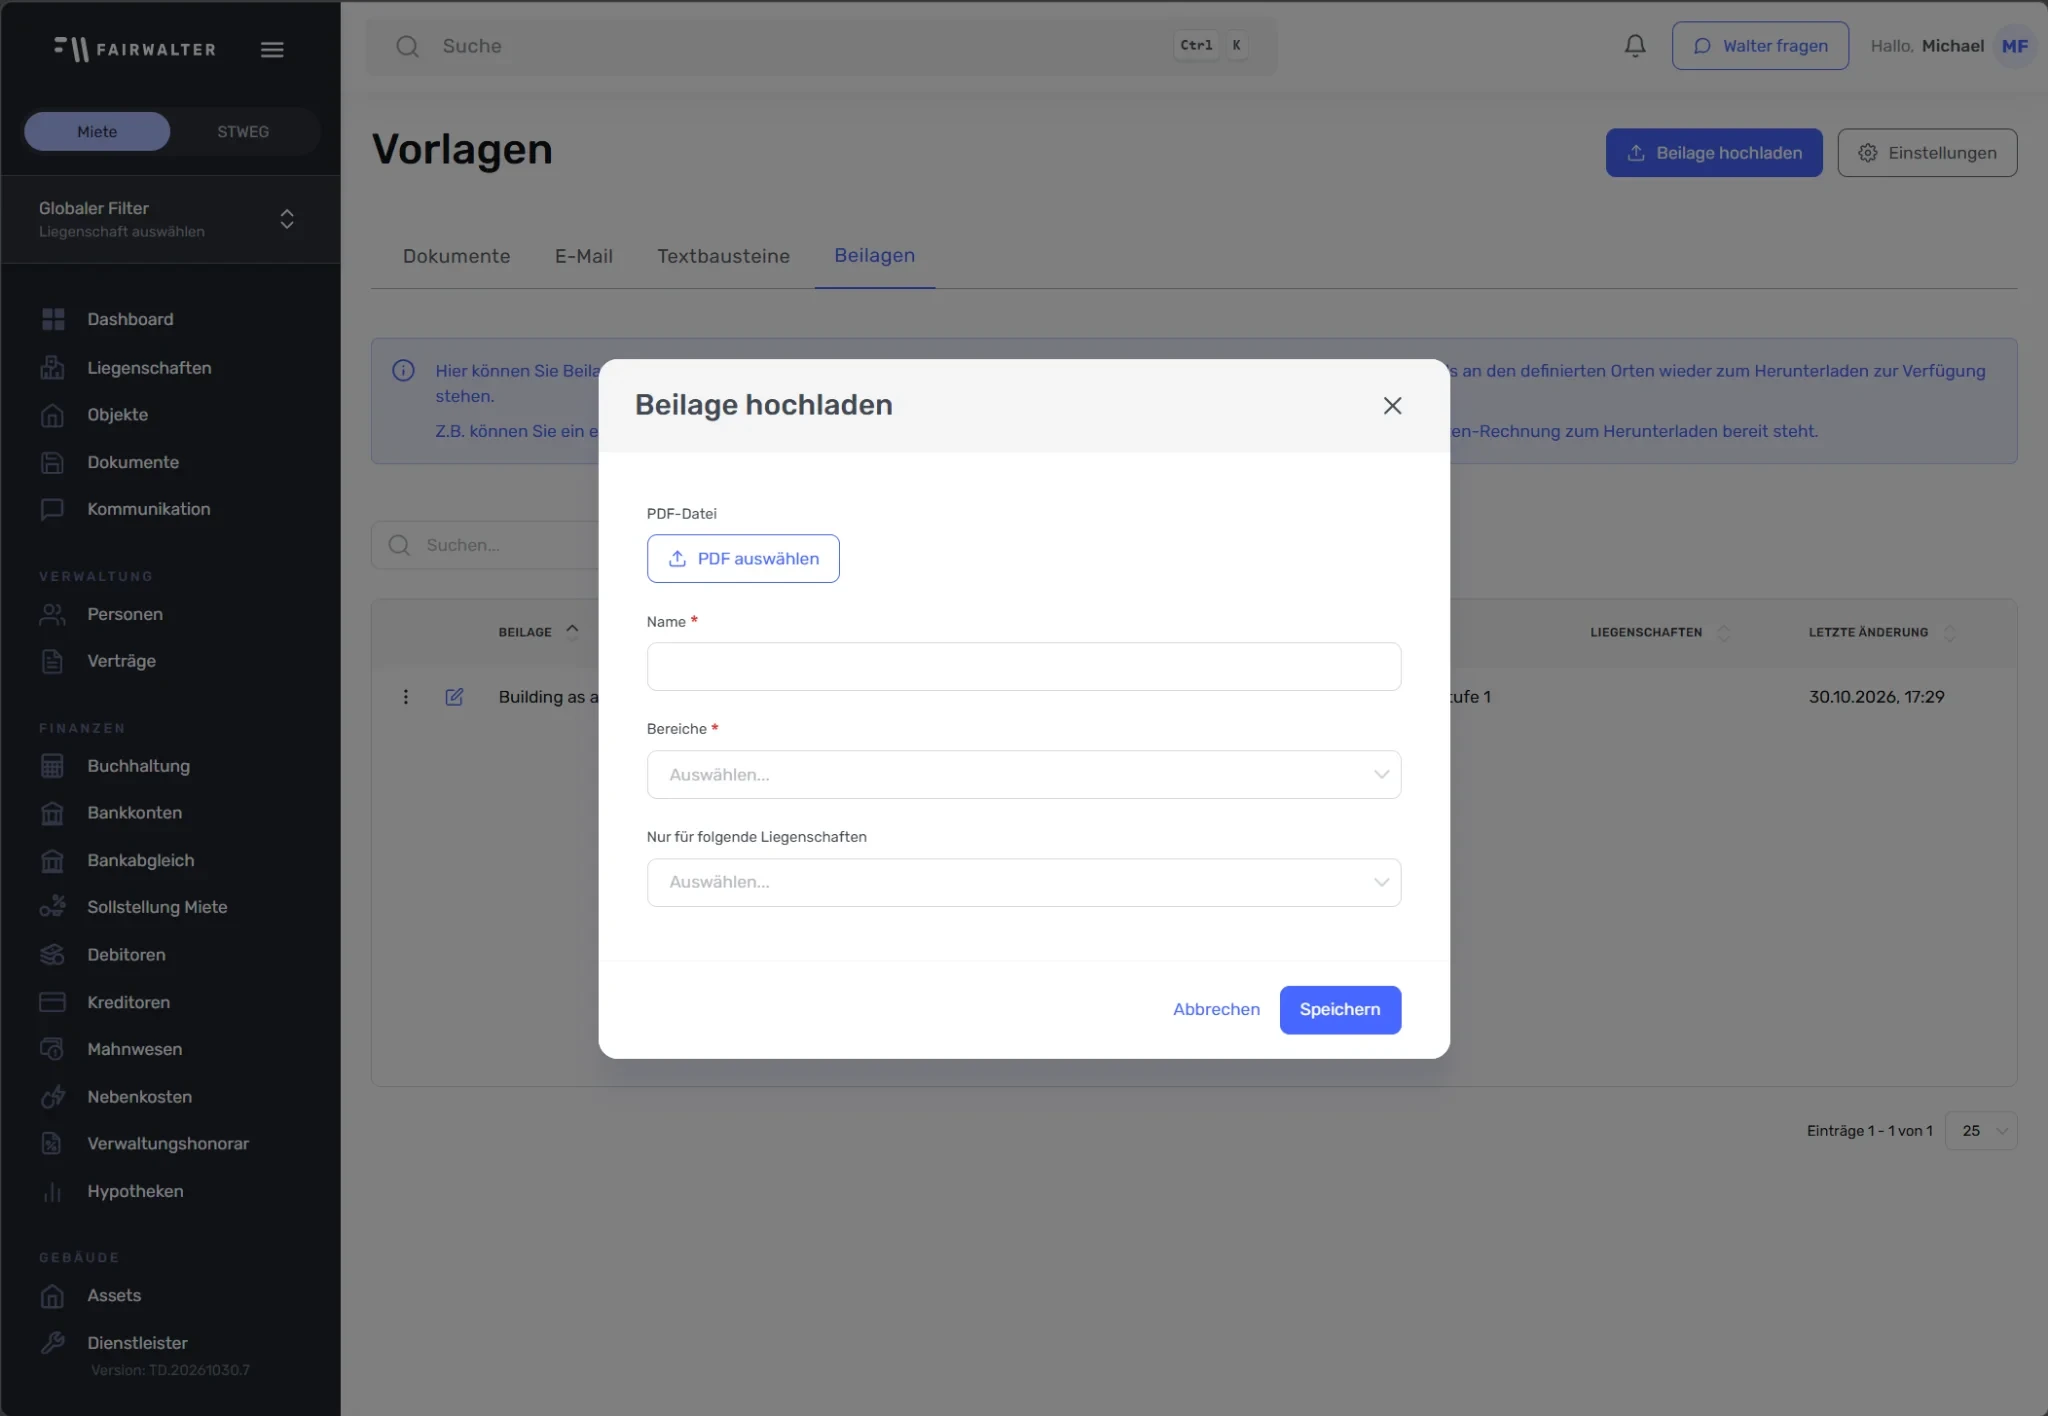This screenshot has height=1416, width=2048.
Task: Click Abbrechen in the dialog
Action: coord(1216,1009)
